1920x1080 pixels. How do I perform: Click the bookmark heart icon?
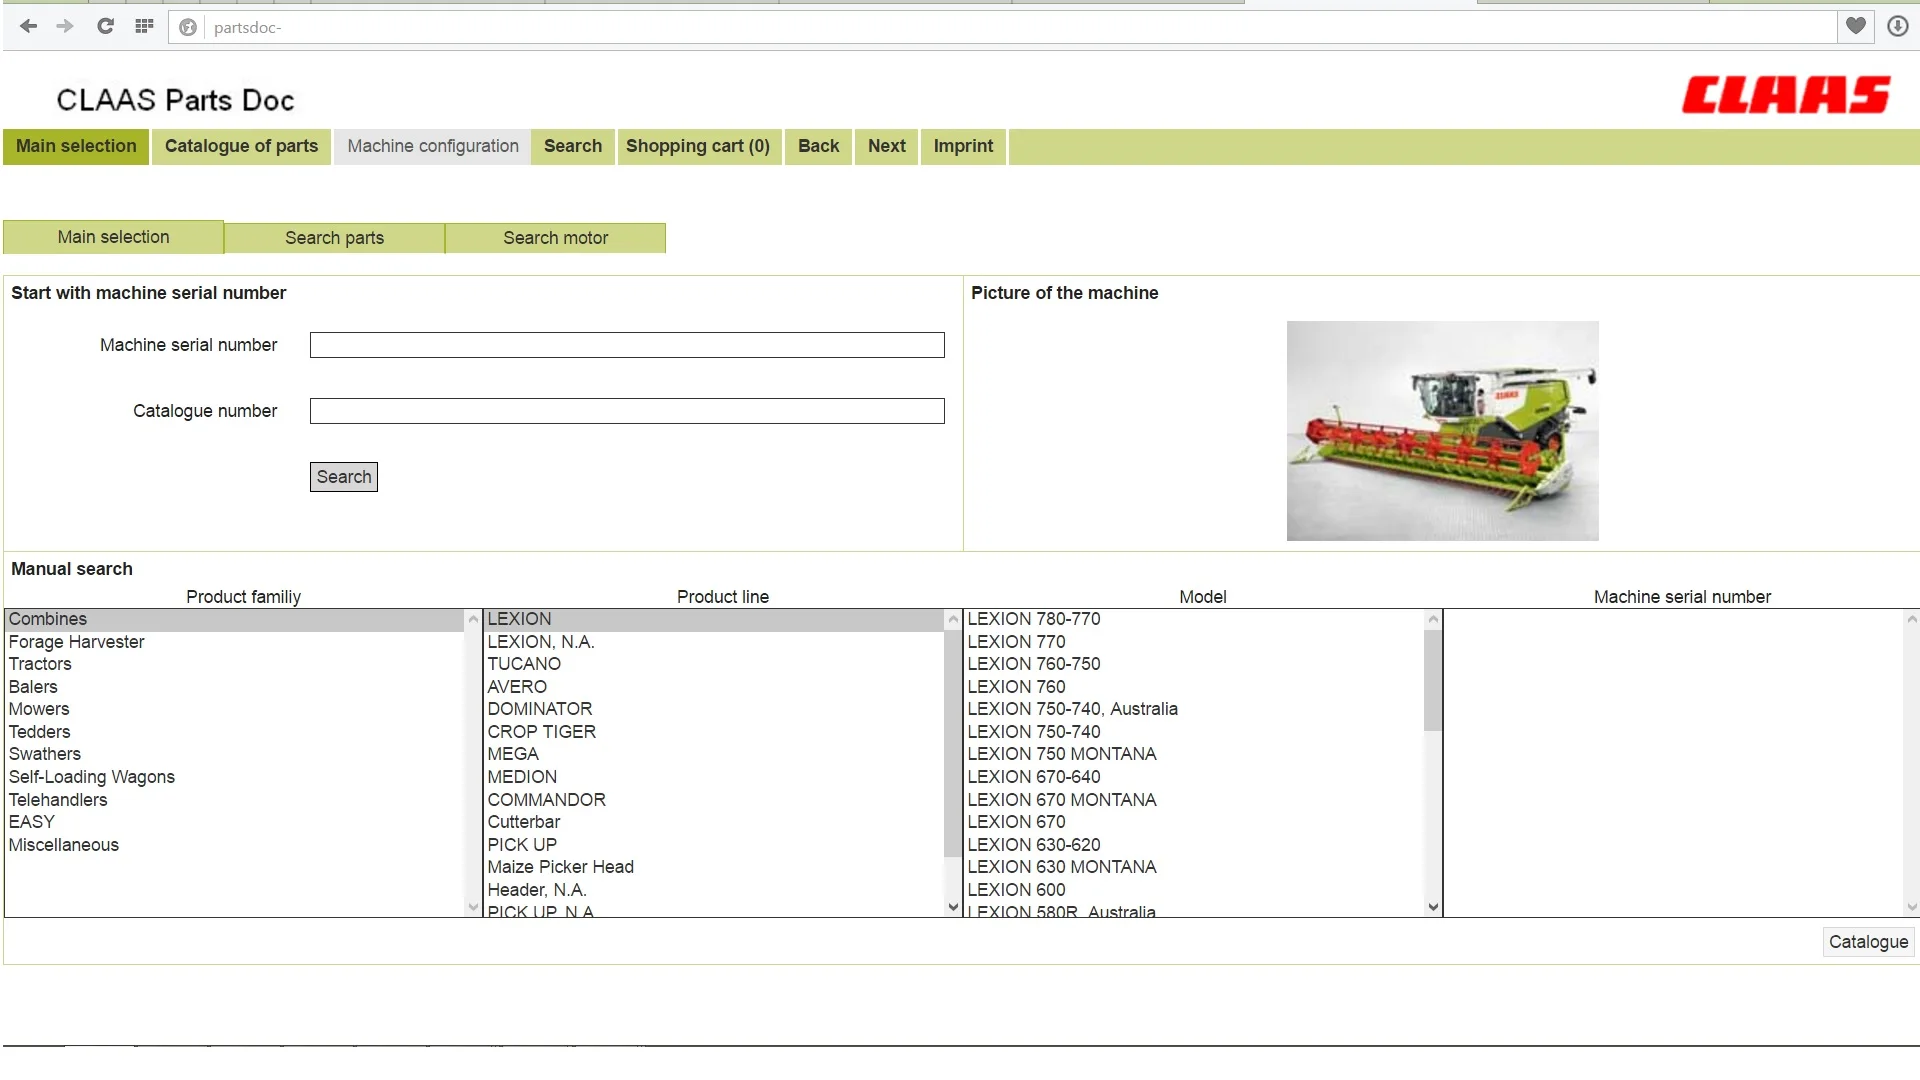click(1855, 27)
